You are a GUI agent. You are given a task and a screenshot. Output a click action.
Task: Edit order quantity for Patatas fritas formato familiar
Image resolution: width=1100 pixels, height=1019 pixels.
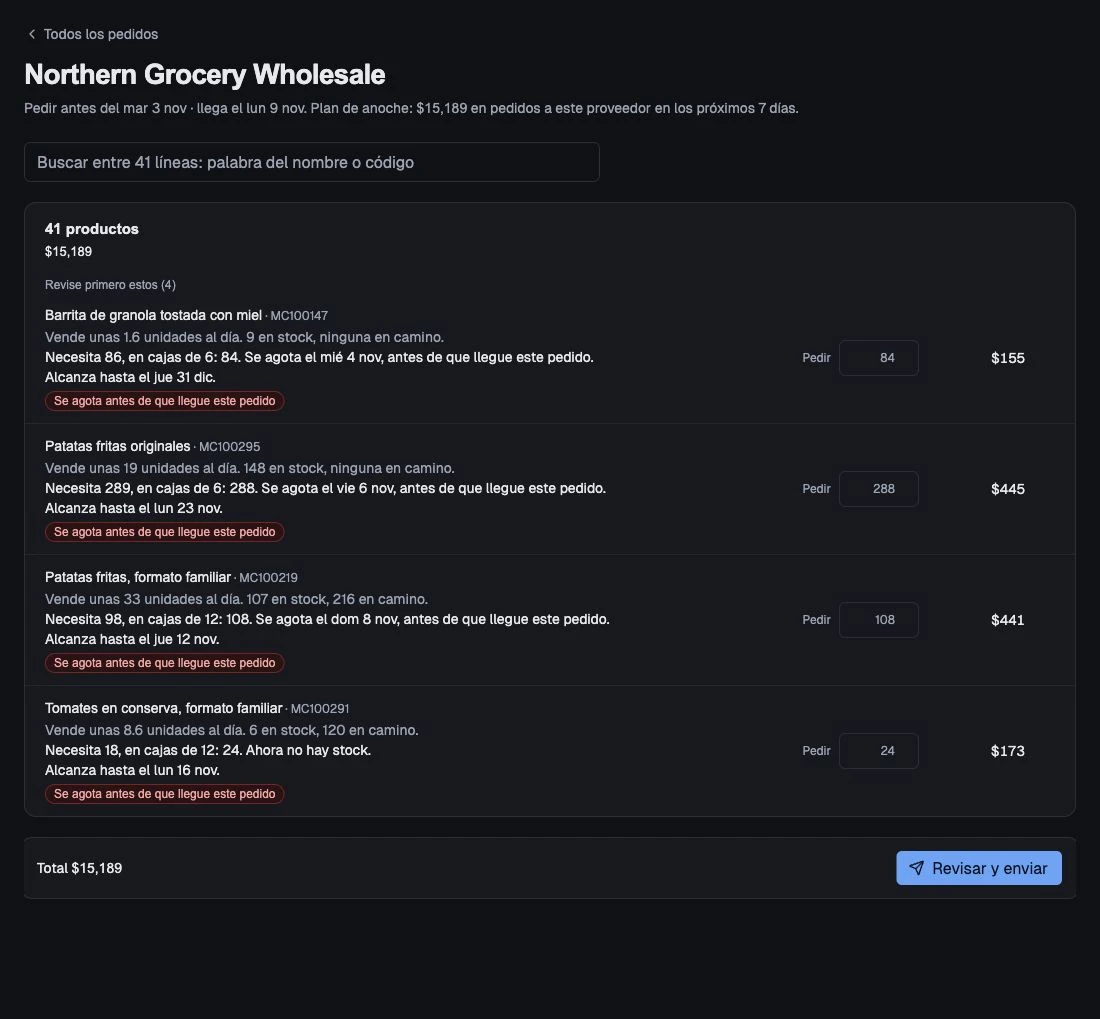click(878, 620)
